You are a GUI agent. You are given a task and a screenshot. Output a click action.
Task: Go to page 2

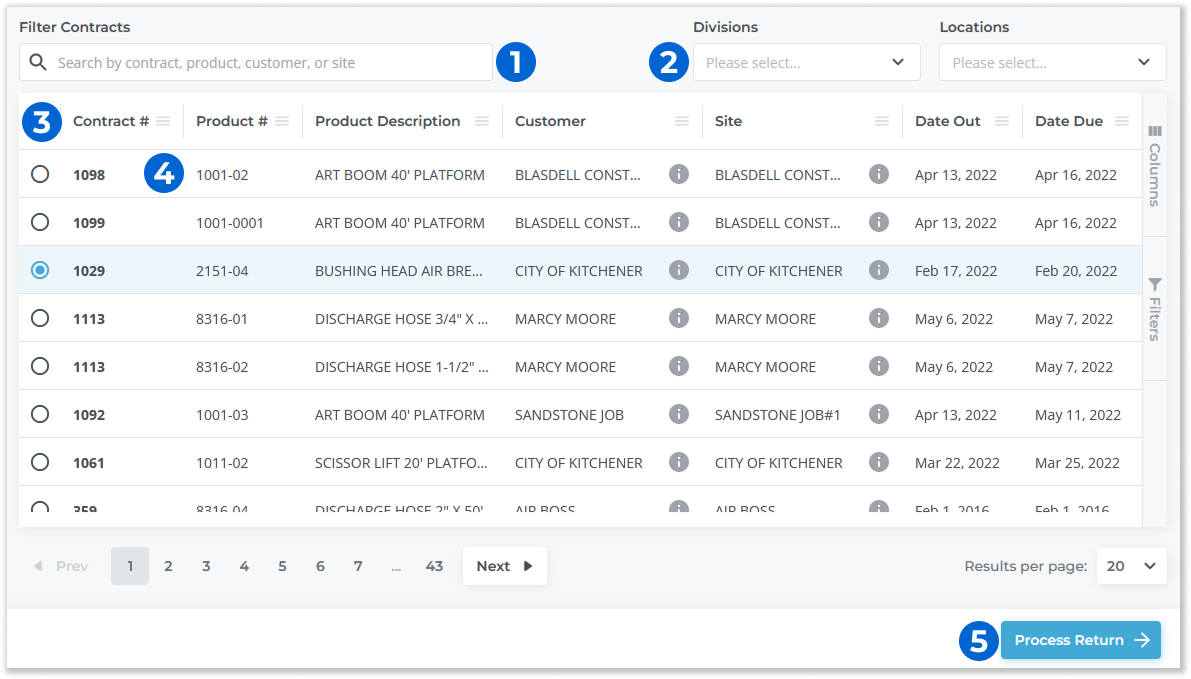pos(168,566)
